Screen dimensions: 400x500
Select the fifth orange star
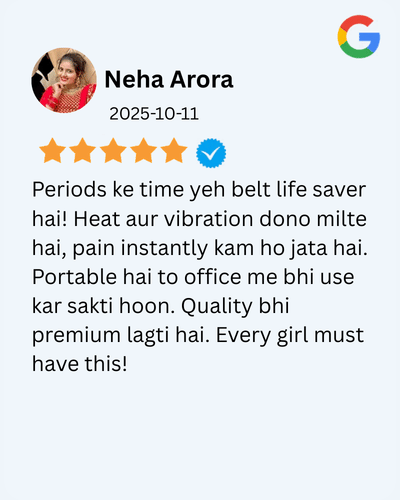[x=174, y=150]
